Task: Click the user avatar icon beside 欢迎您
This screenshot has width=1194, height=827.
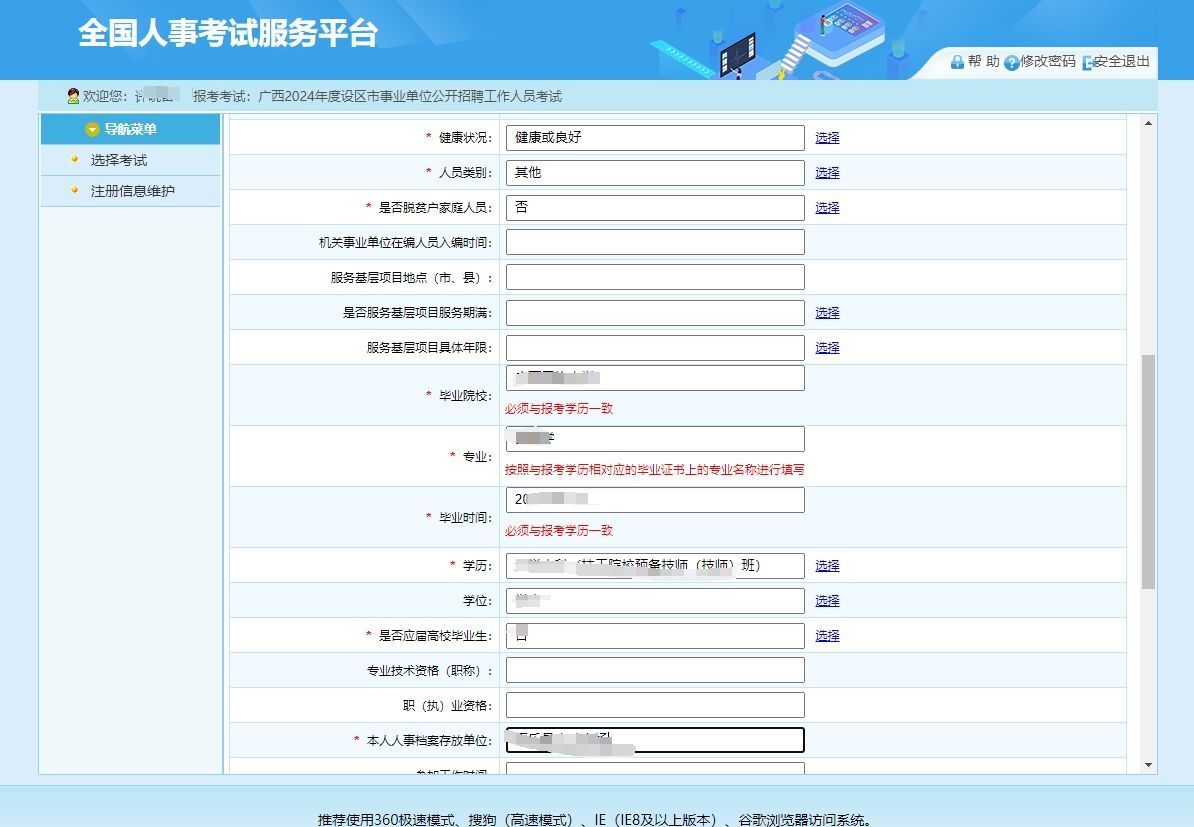Action: coord(73,96)
